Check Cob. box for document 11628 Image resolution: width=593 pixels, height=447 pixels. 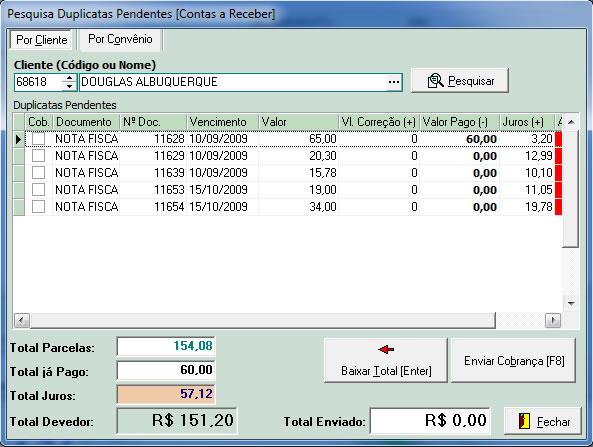pyautogui.click(x=38, y=139)
